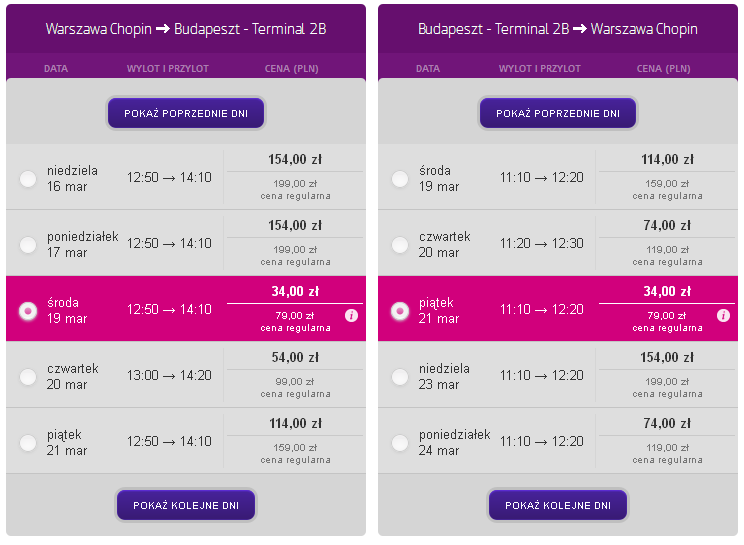Show previous days for Budapeszt to Warszawa
Screen dimensions: 744x545
(558, 113)
